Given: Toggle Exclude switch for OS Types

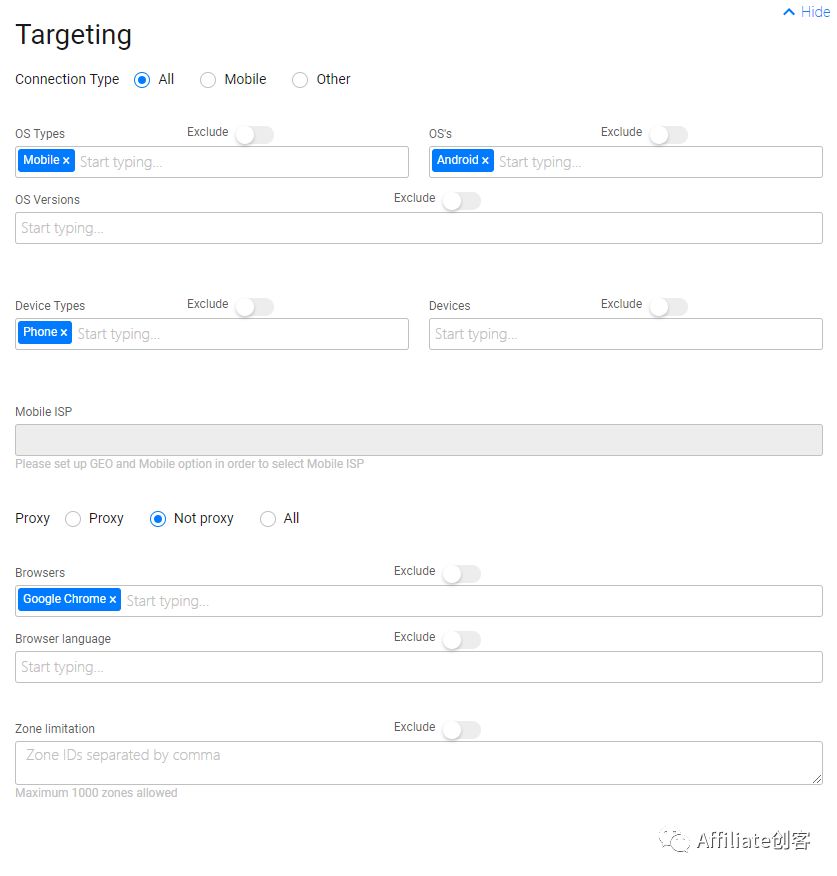Looking at the screenshot, I should 254,135.
